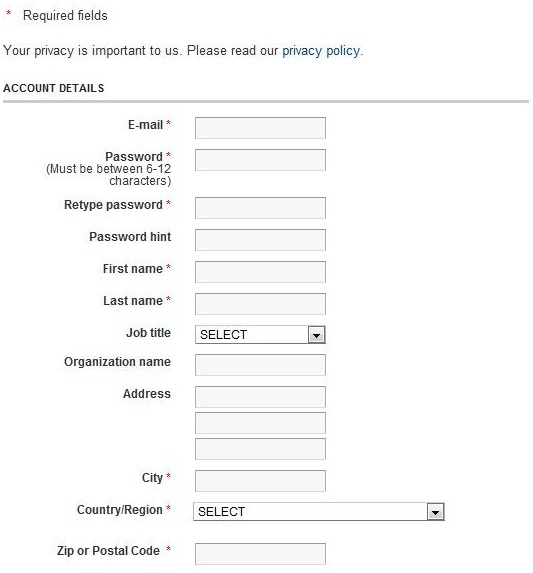533x573 pixels.
Task: Expand the Country/Region dropdown
Action: tap(319, 512)
